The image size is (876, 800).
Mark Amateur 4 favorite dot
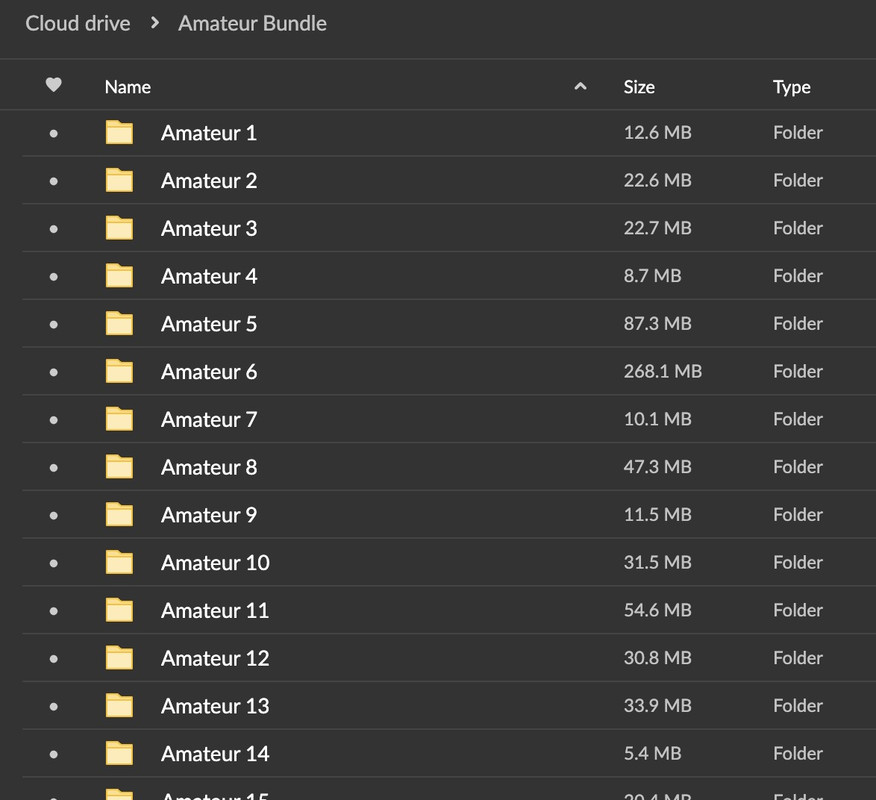pos(54,277)
